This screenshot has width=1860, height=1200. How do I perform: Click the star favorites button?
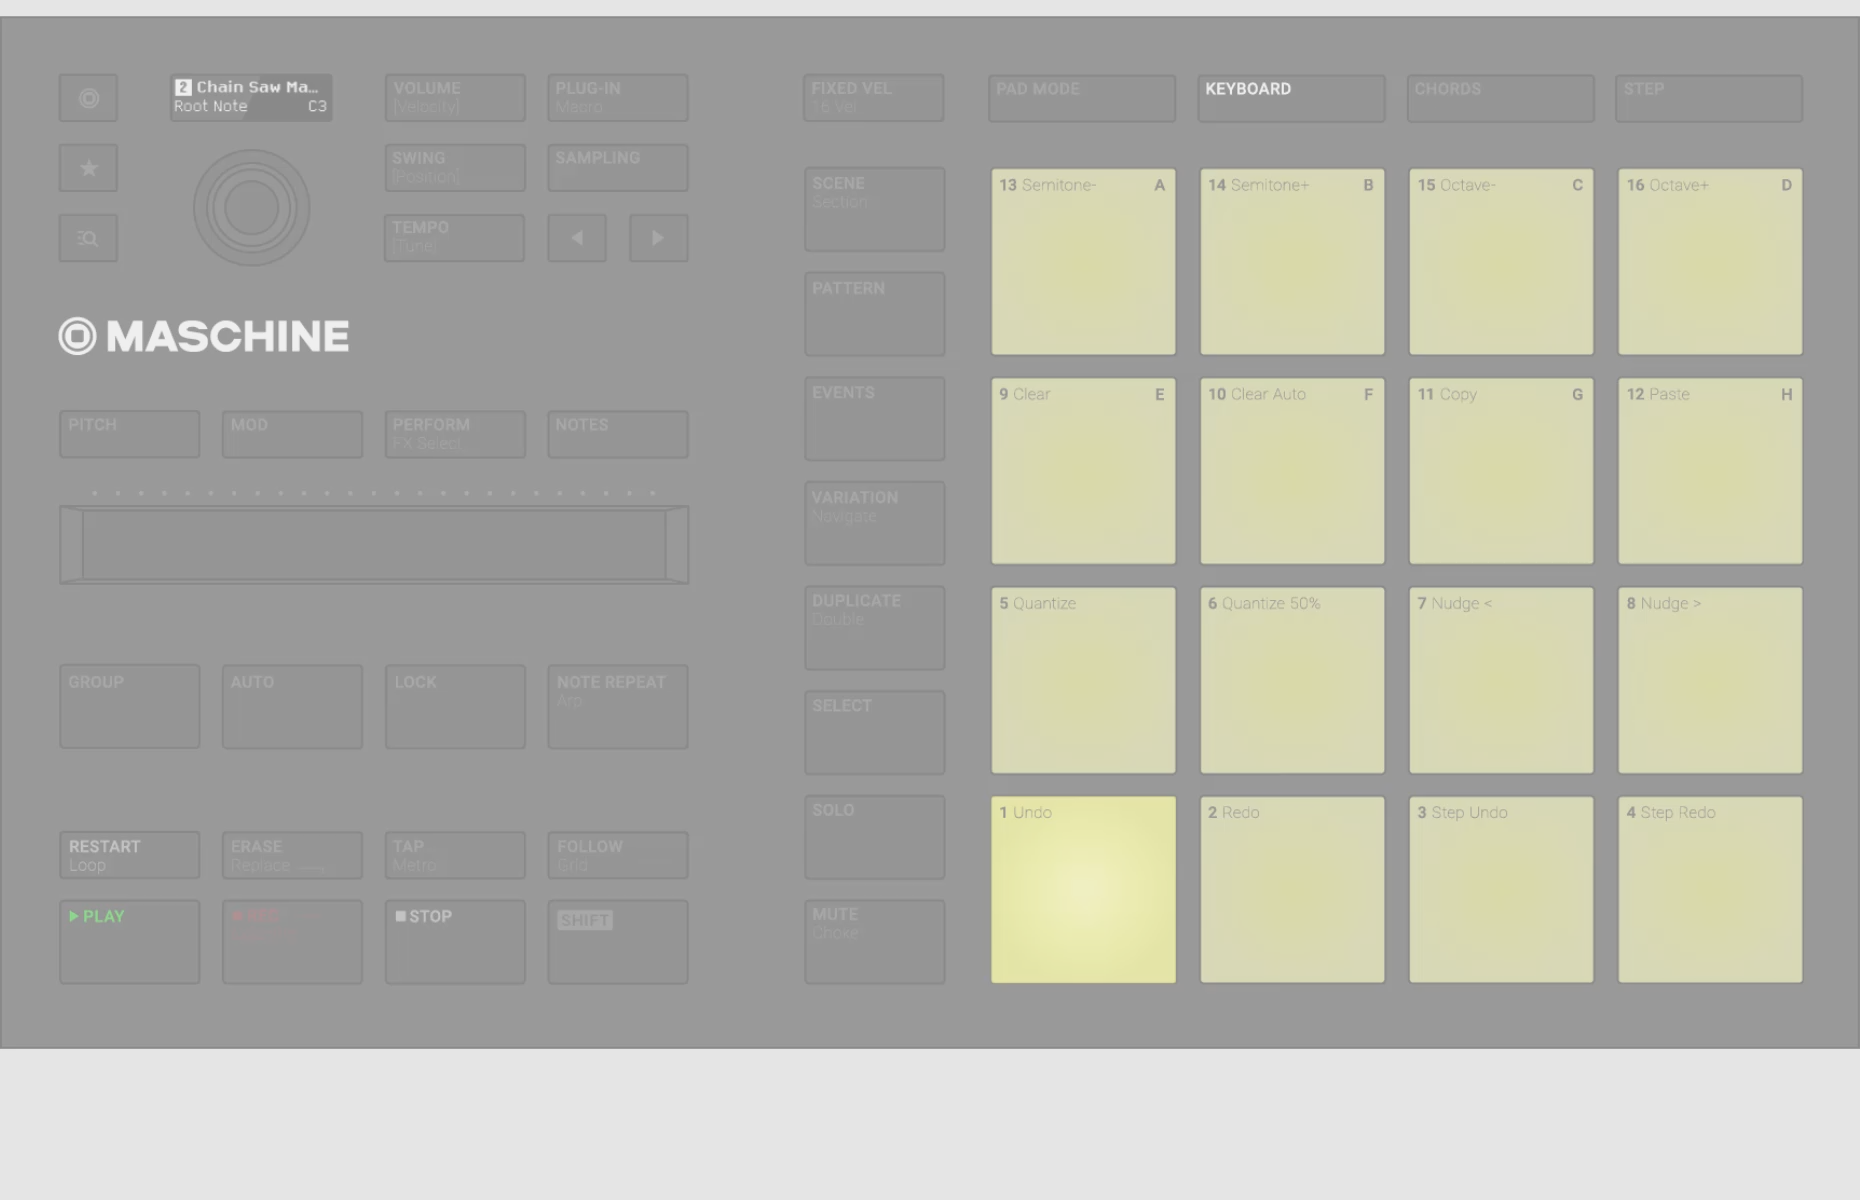[x=88, y=168]
